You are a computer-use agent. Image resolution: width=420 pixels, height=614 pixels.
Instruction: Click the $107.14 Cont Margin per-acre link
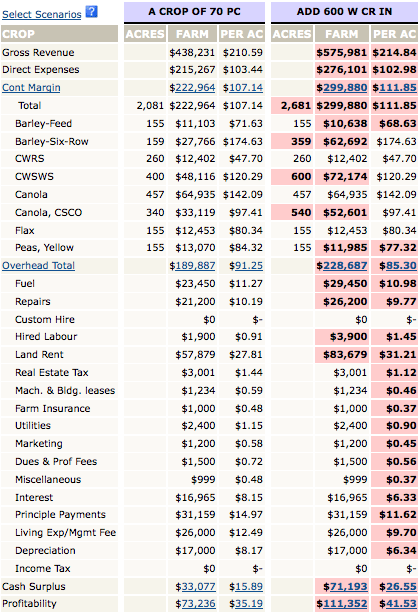(x=243, y=87)
